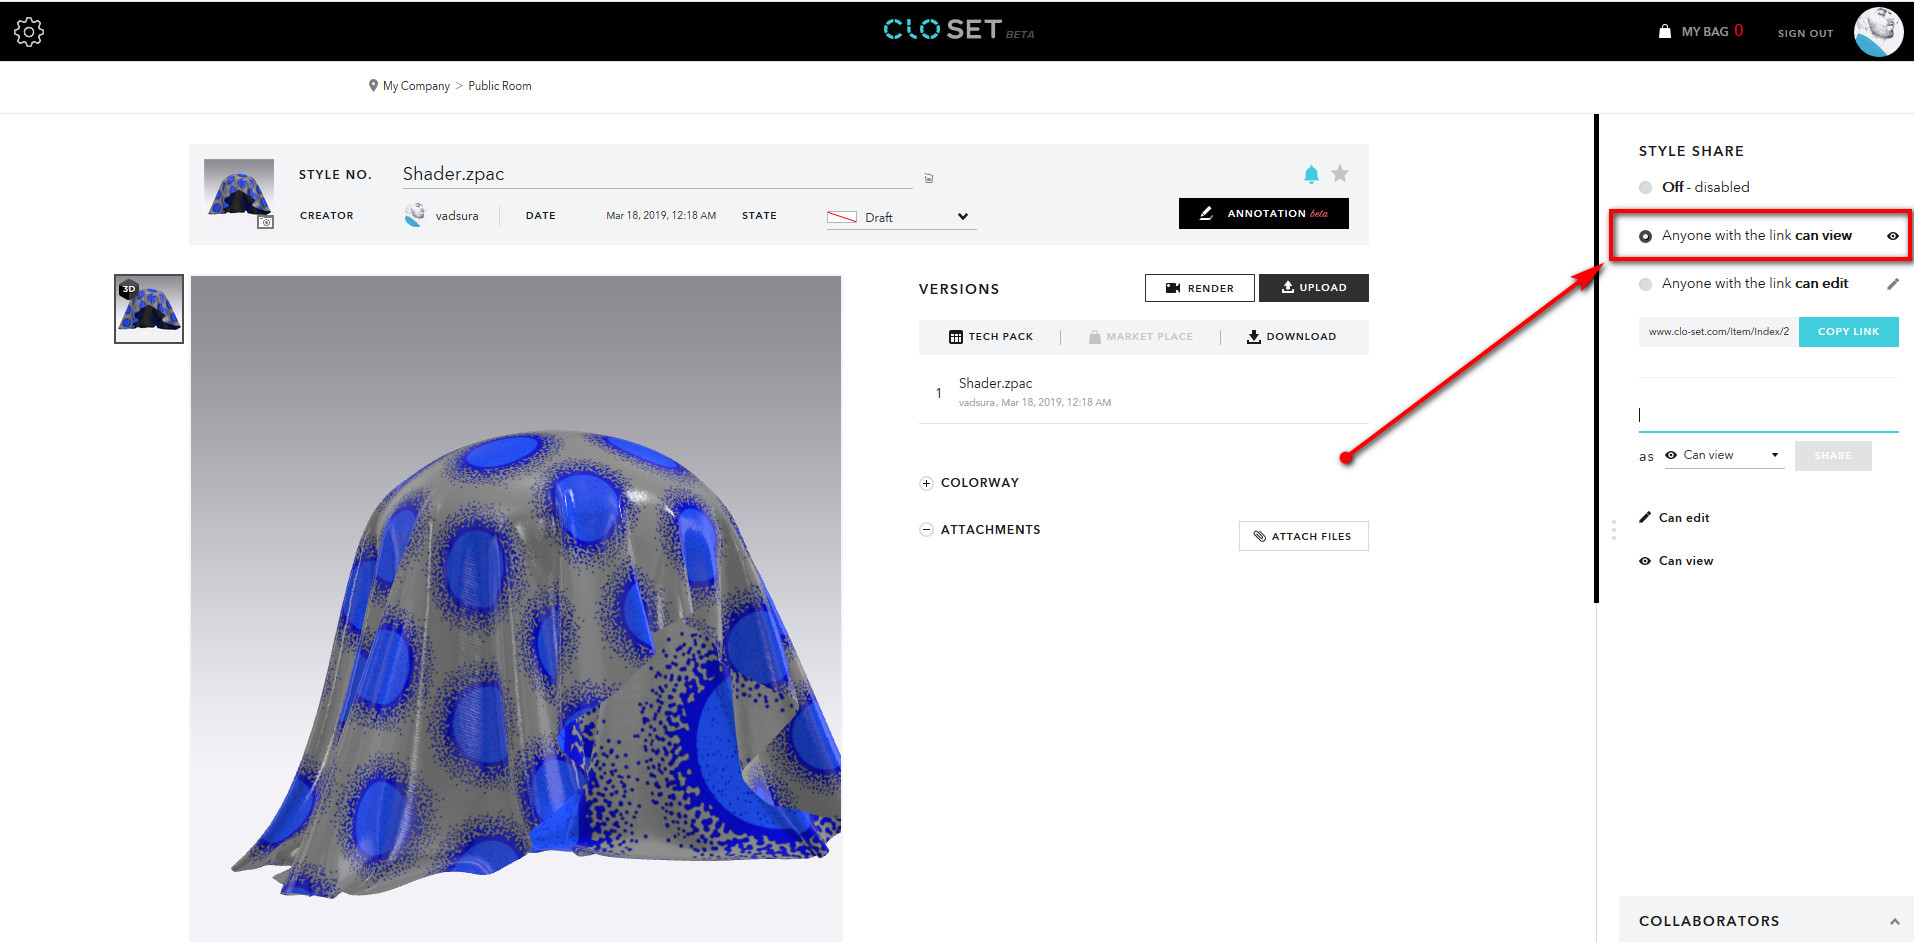The image size is (1914, 942).
Task: Click the CLO SET logo
Action: coord(958,30)
